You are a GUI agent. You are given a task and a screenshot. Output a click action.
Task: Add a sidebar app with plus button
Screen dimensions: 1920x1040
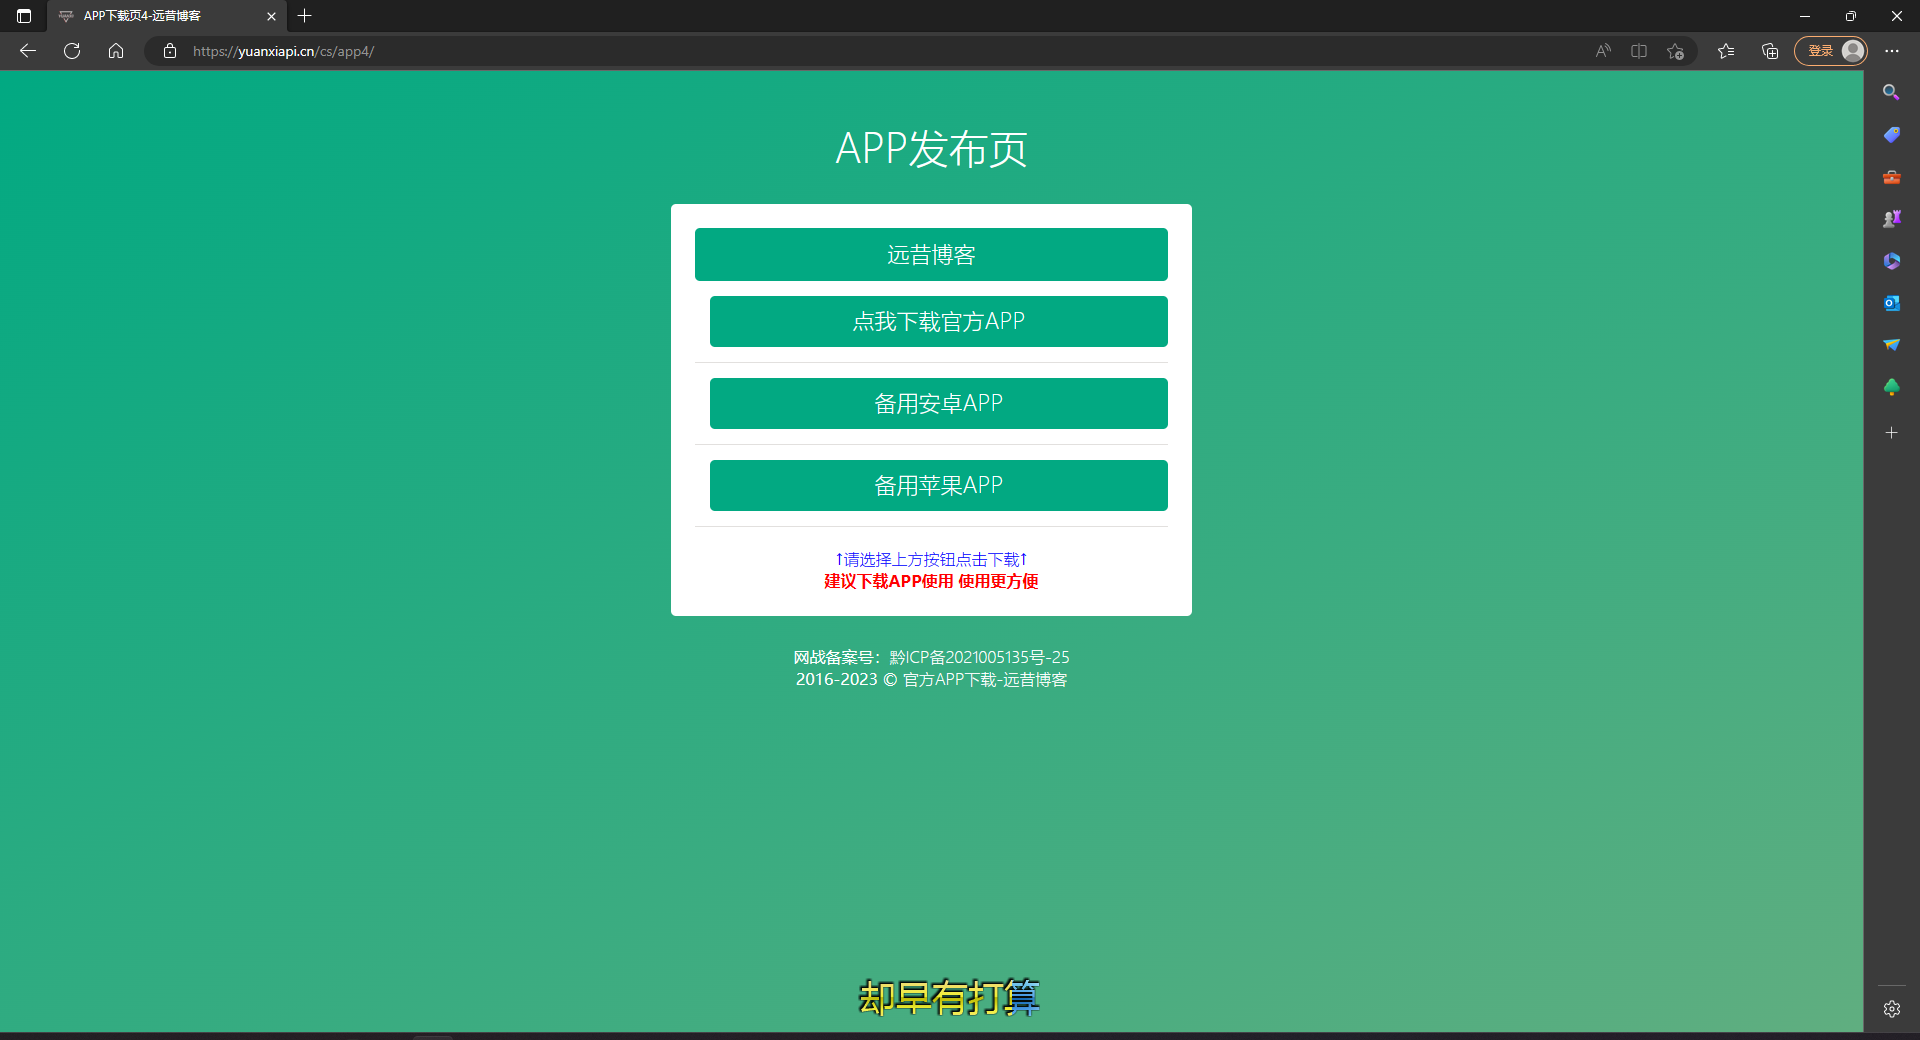1891,433
